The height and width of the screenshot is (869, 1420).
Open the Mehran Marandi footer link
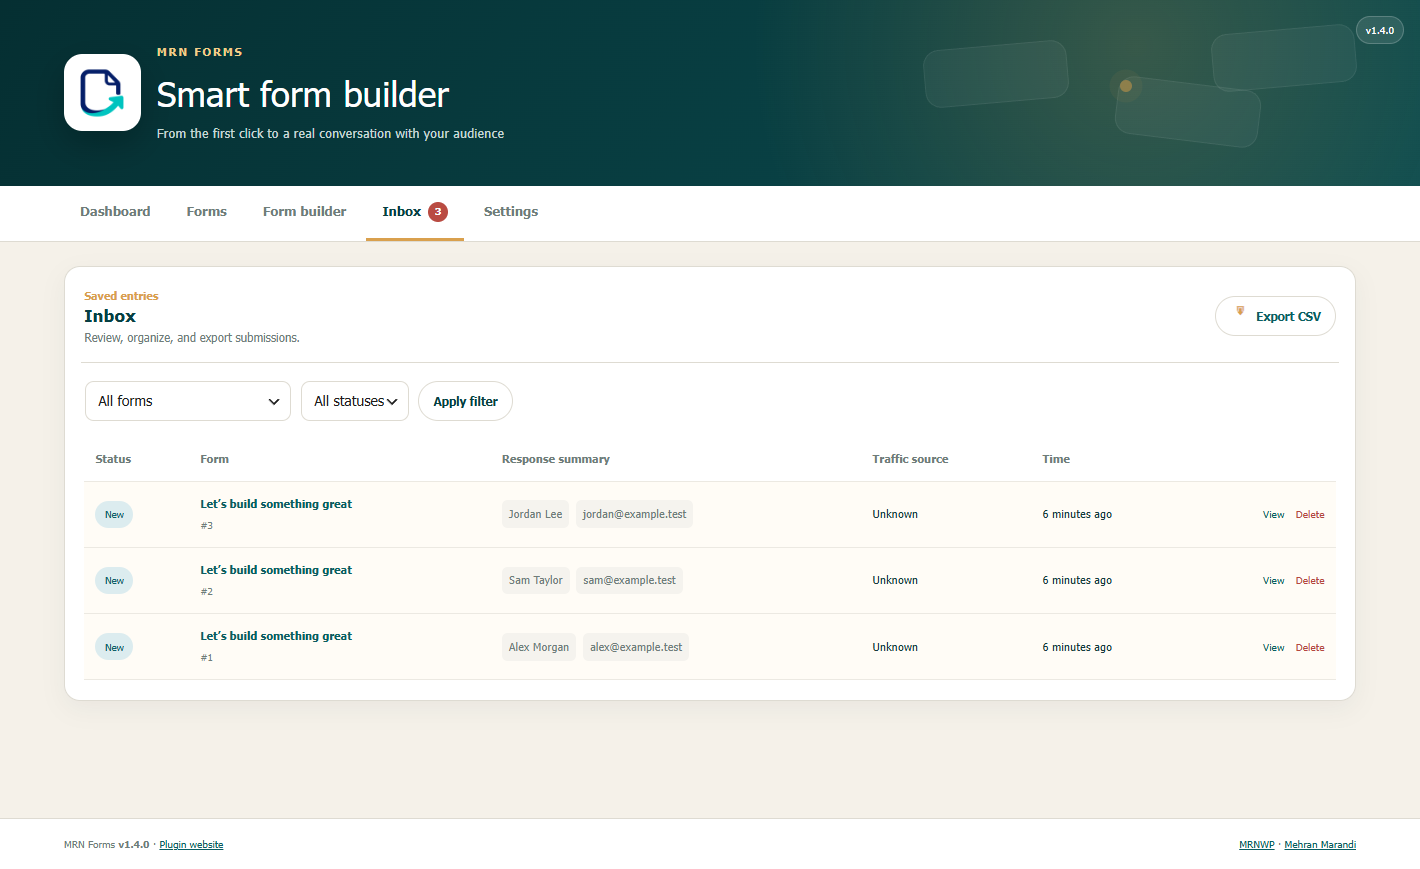pyautogui.click(x=1320, y=845)
